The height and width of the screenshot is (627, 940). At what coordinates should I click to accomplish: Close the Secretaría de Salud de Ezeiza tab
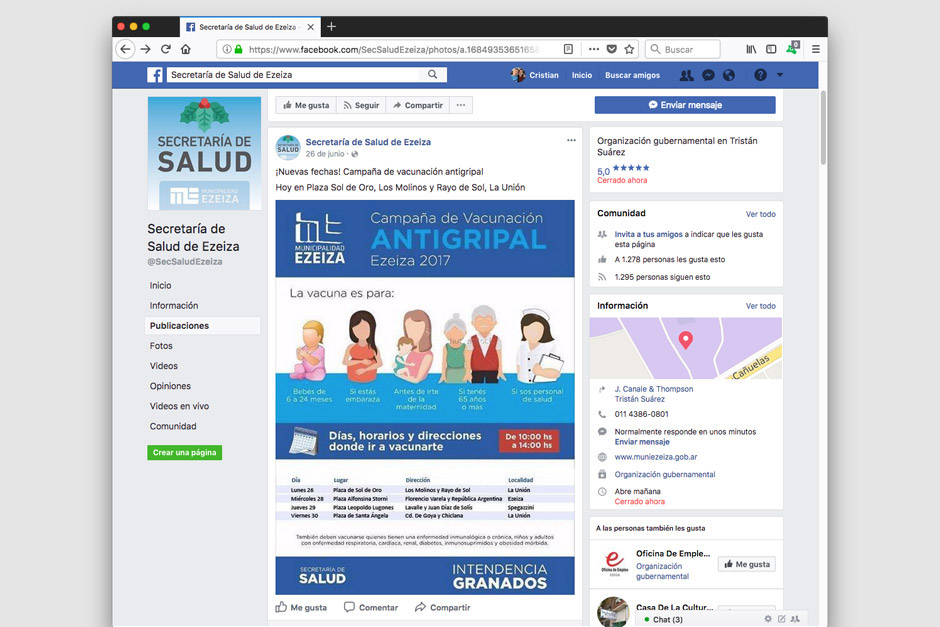(311, 27)
